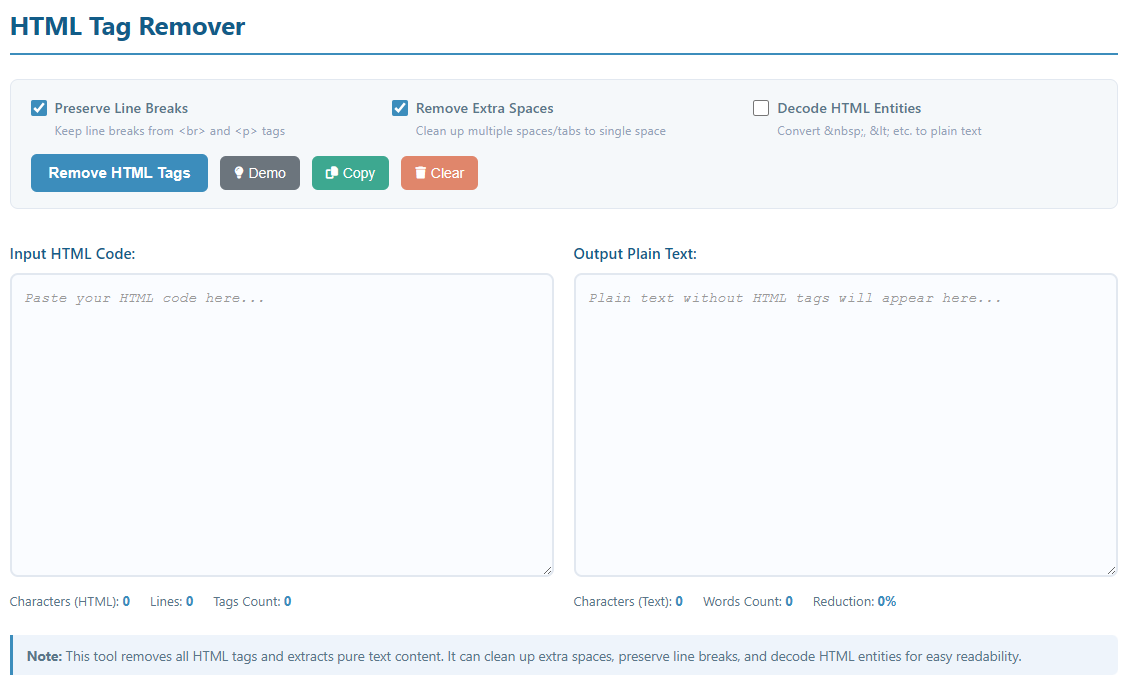Click the HTML Tag Remover page heading
Image resolution: width=1128 pixels, height=689 pixels.
[128, 27]
